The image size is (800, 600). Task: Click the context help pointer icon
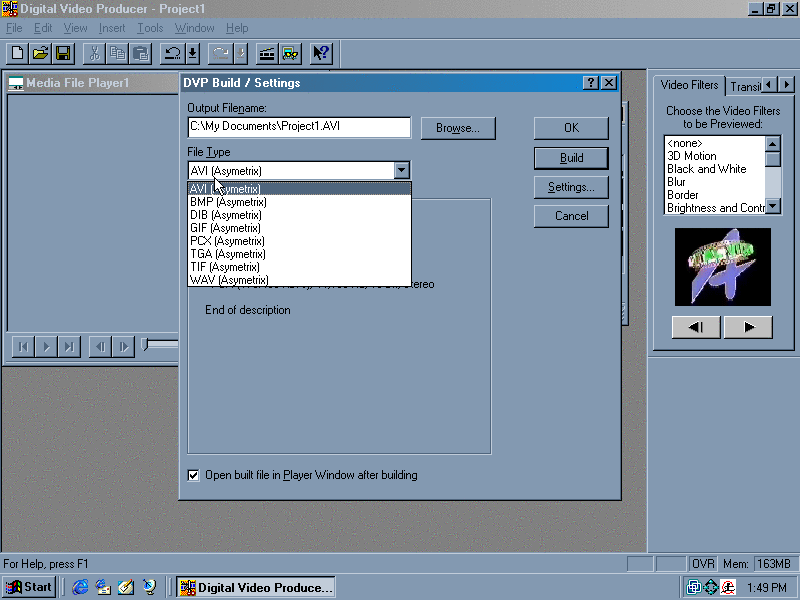tap(321, 53)
